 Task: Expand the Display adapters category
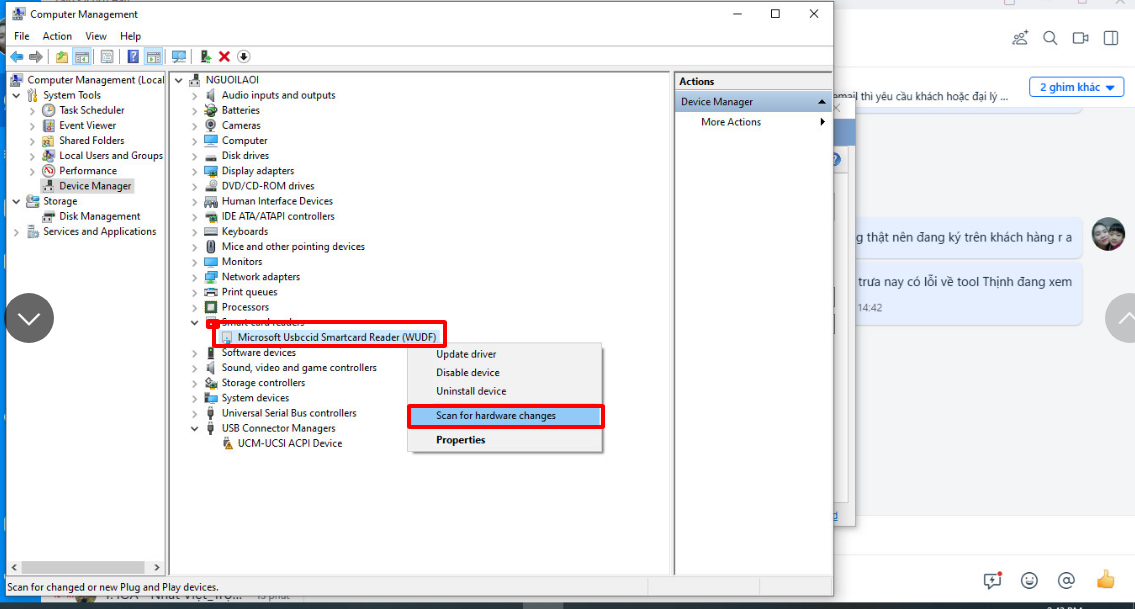pos(194,172)
